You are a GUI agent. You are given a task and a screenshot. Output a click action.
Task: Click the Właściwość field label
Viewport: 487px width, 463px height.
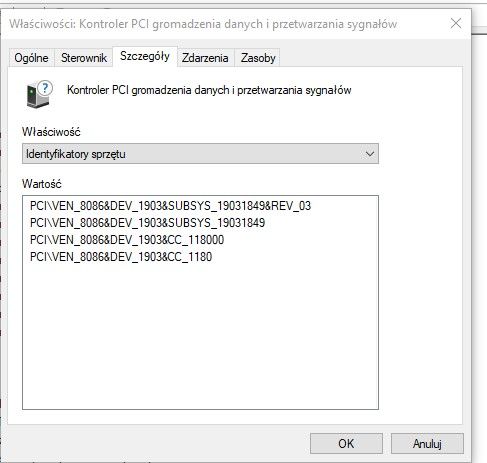51,132
